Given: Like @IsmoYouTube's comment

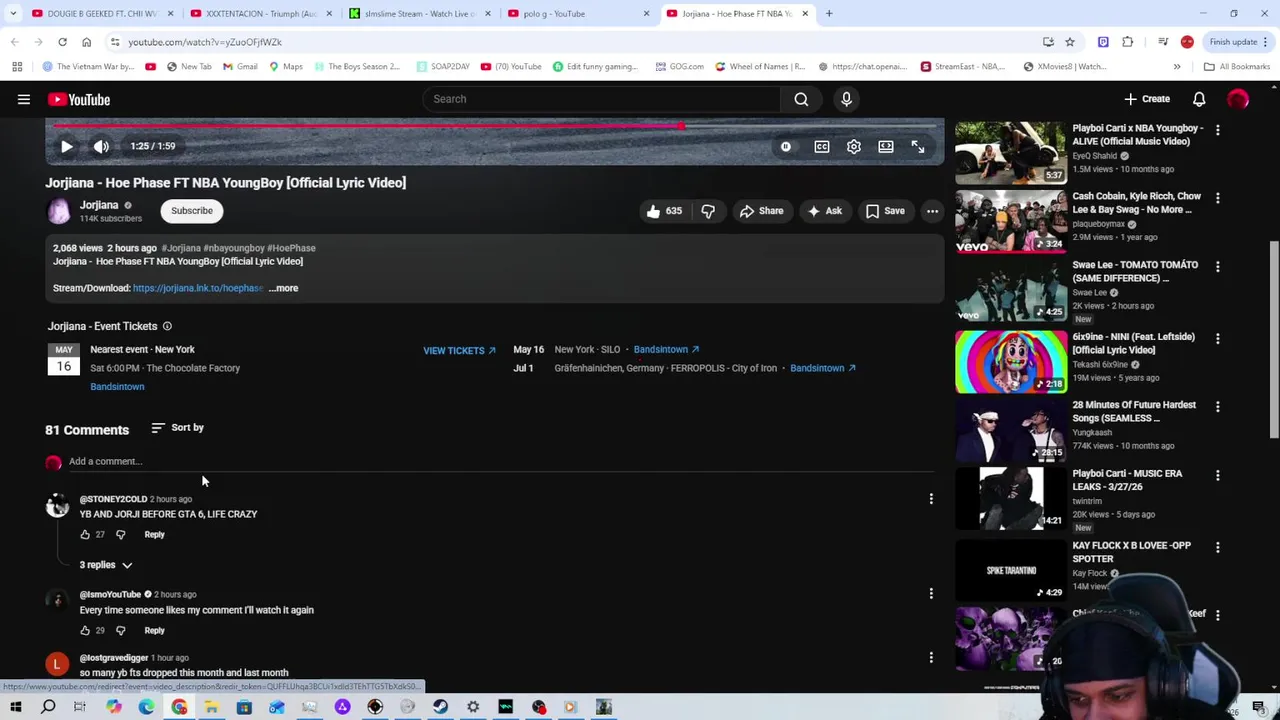Looking at the screenshot, I should [x=85, y=631].
